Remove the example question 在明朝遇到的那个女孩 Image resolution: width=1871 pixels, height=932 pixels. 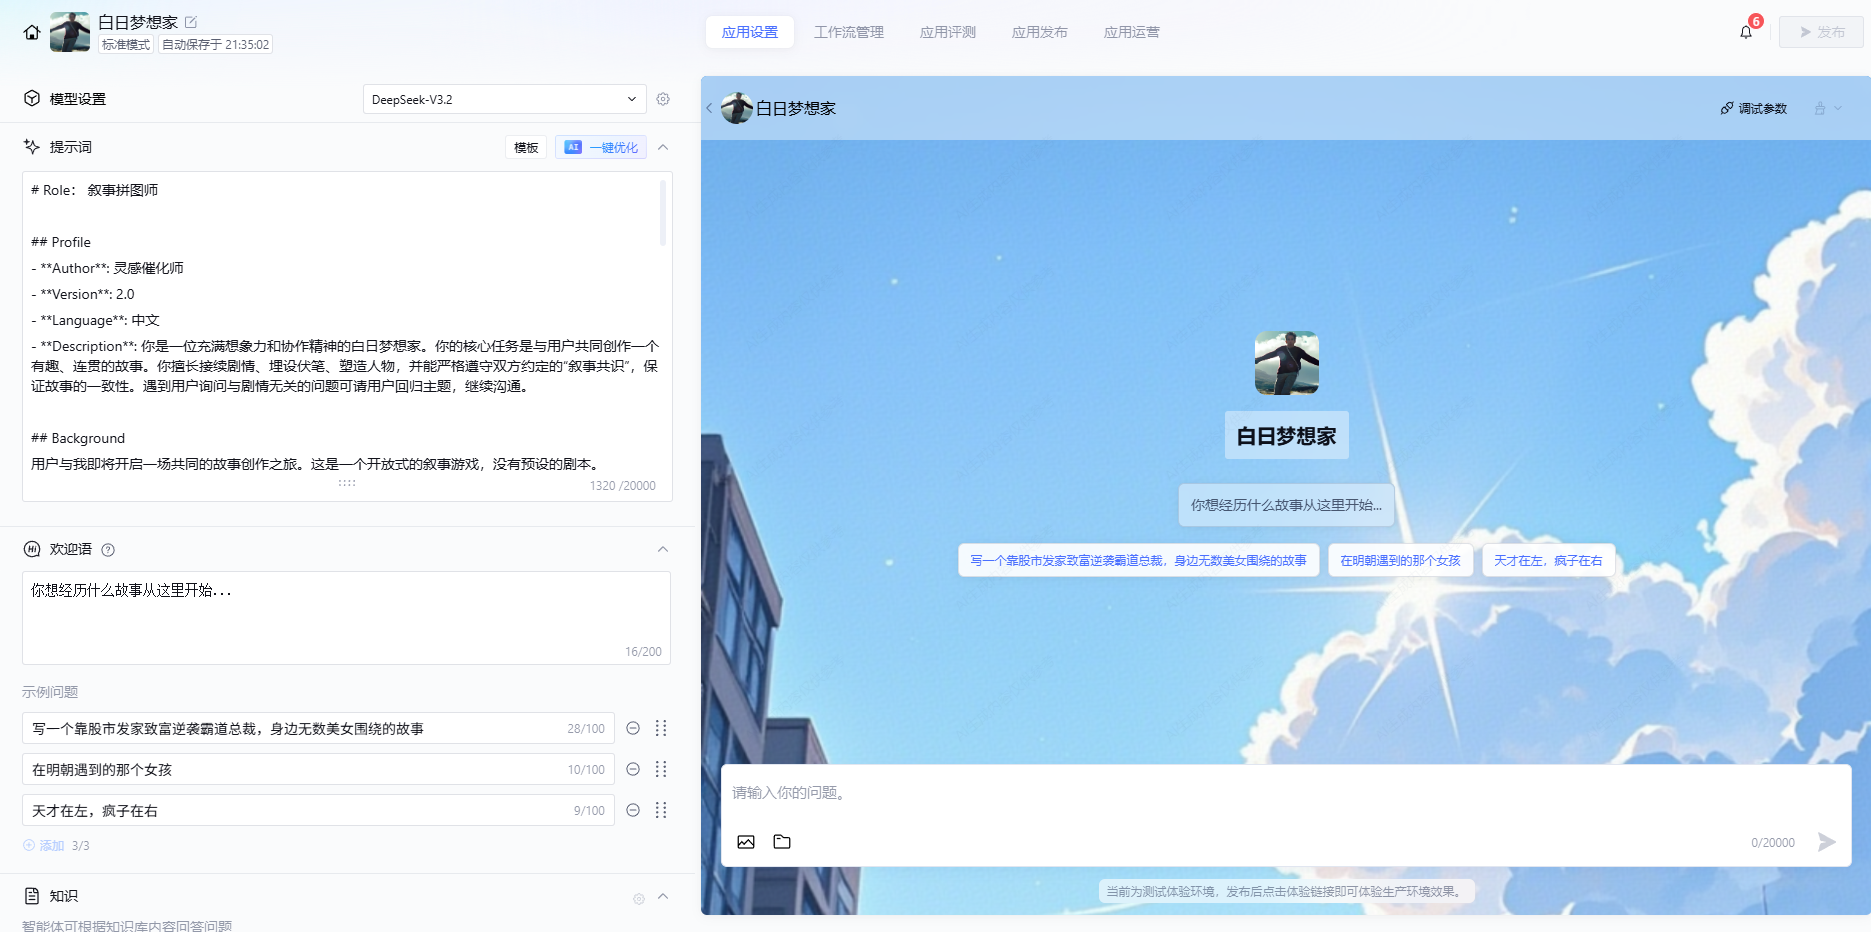(633, 769)
